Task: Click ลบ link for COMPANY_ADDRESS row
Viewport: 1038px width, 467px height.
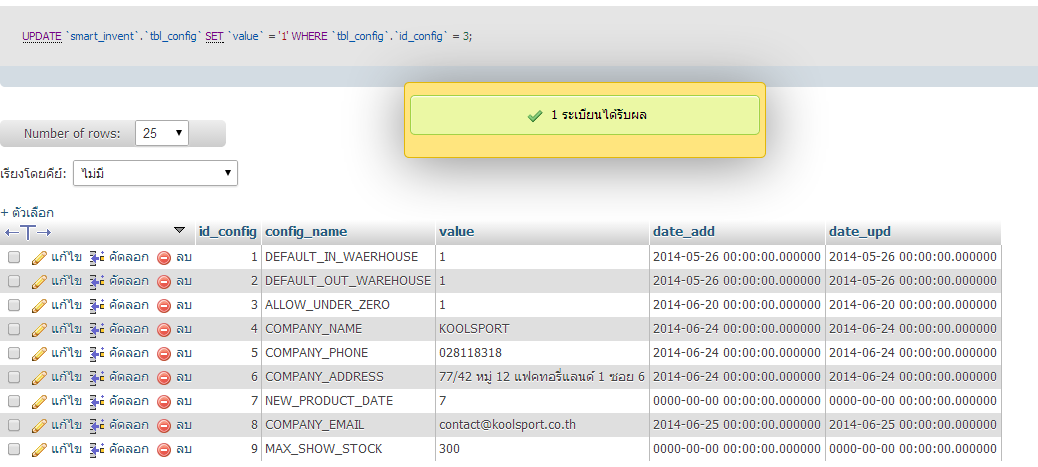Action: coord(183,377)
